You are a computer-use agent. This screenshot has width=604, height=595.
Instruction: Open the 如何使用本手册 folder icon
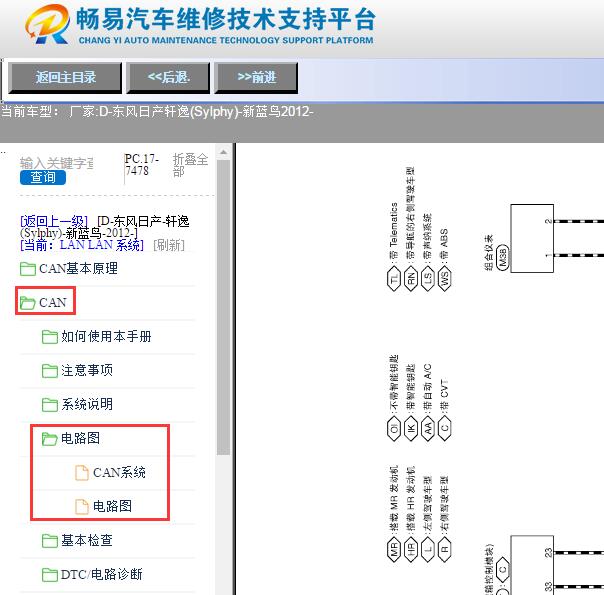pyautogui.click(x=50, y=337)
